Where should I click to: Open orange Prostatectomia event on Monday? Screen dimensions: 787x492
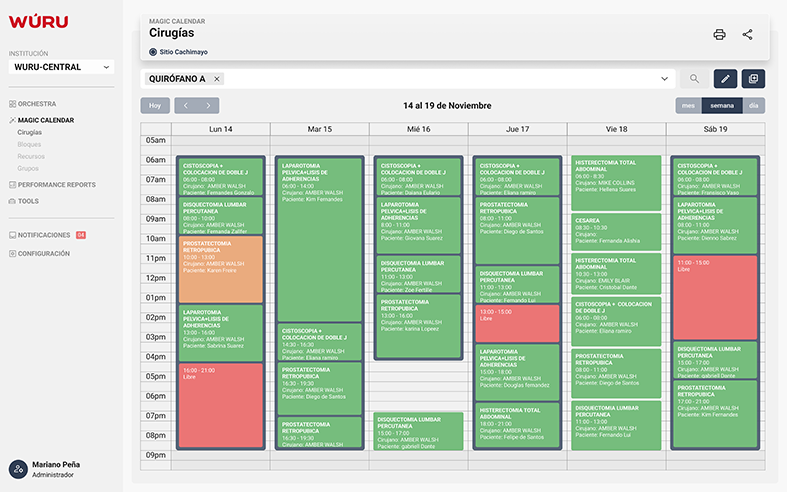[x=221, y=270]
